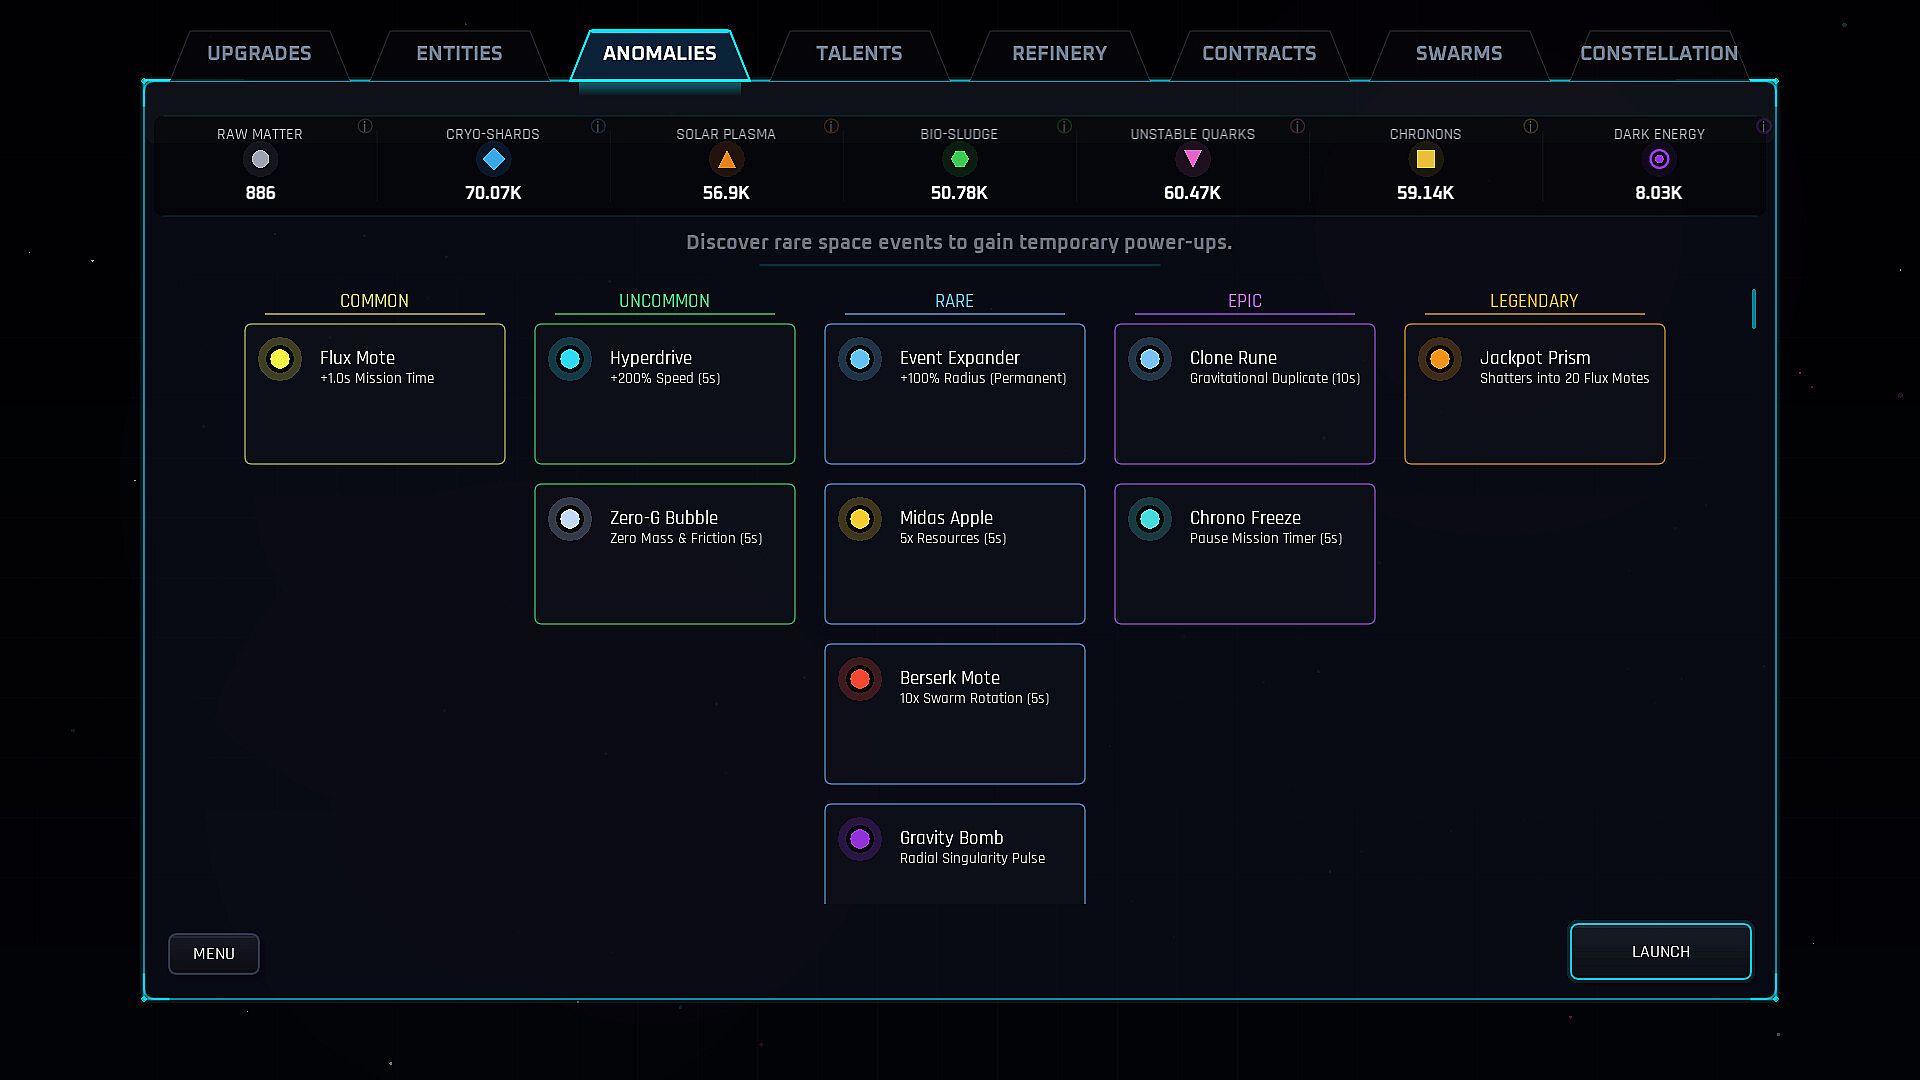Click the vertical scrollbar thumb
This screenshot has height=1080, width=1920.
pos(1753,309)
